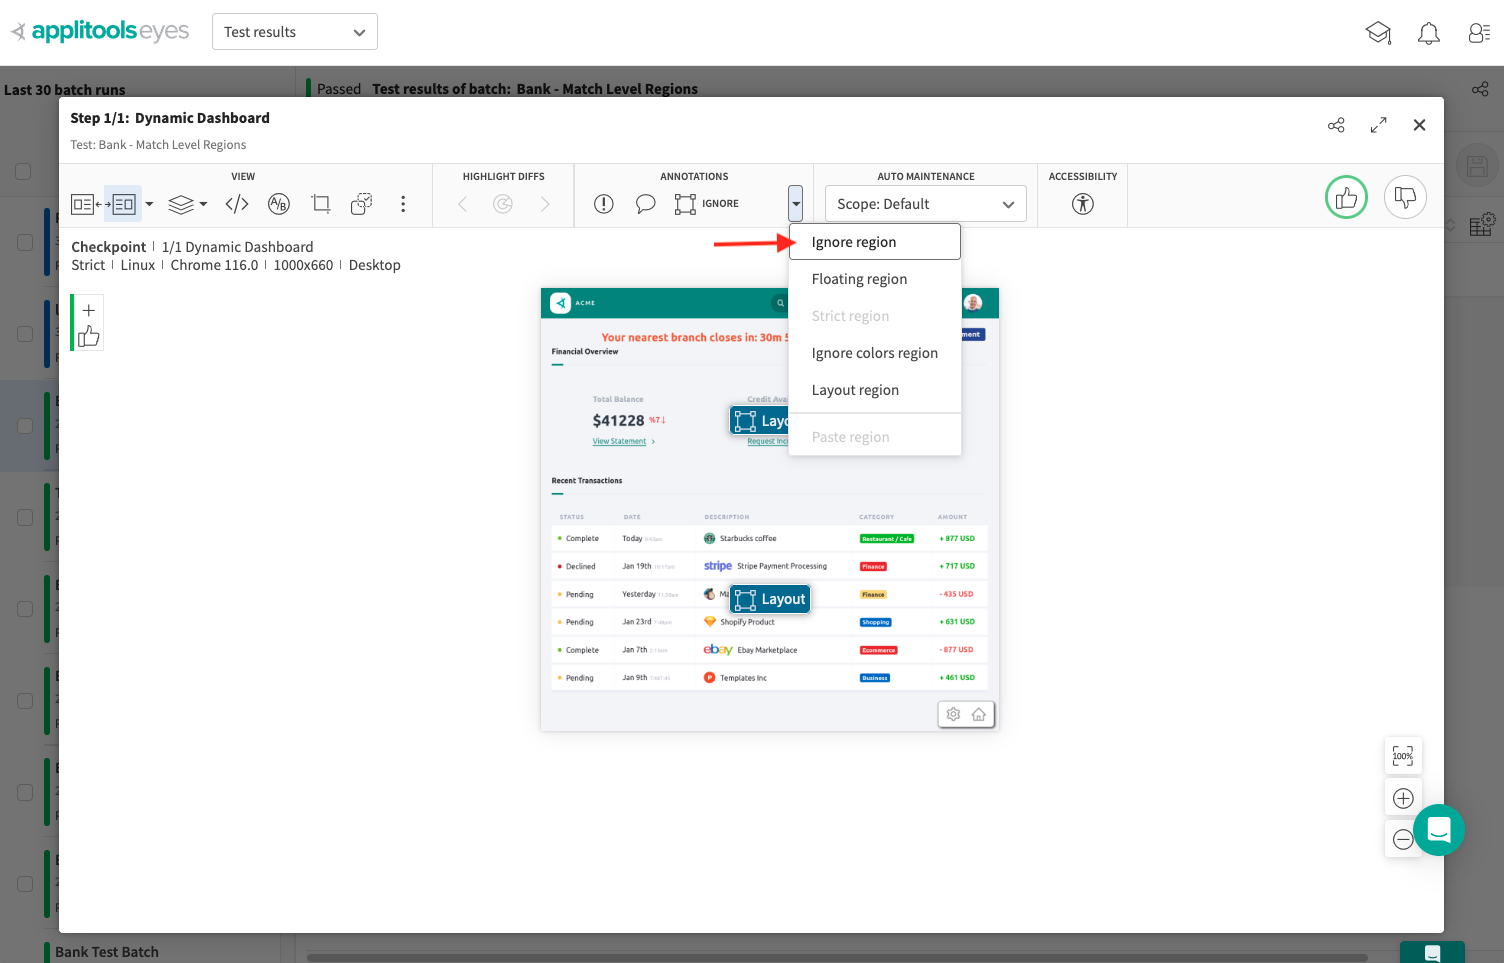Choose Ignore region from the menu
The image size is (1504, 963).
coord(854,242)
